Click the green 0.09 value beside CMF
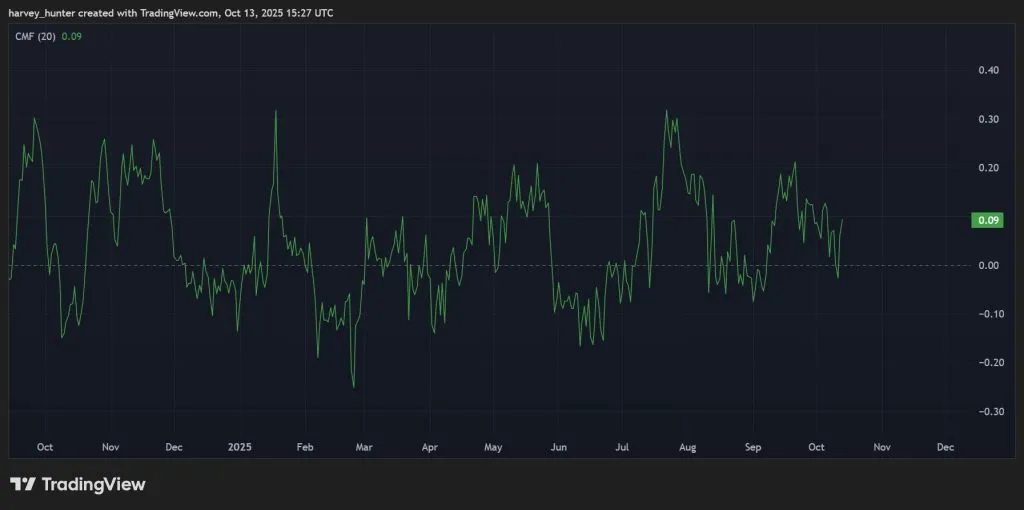 coord(71,36)
